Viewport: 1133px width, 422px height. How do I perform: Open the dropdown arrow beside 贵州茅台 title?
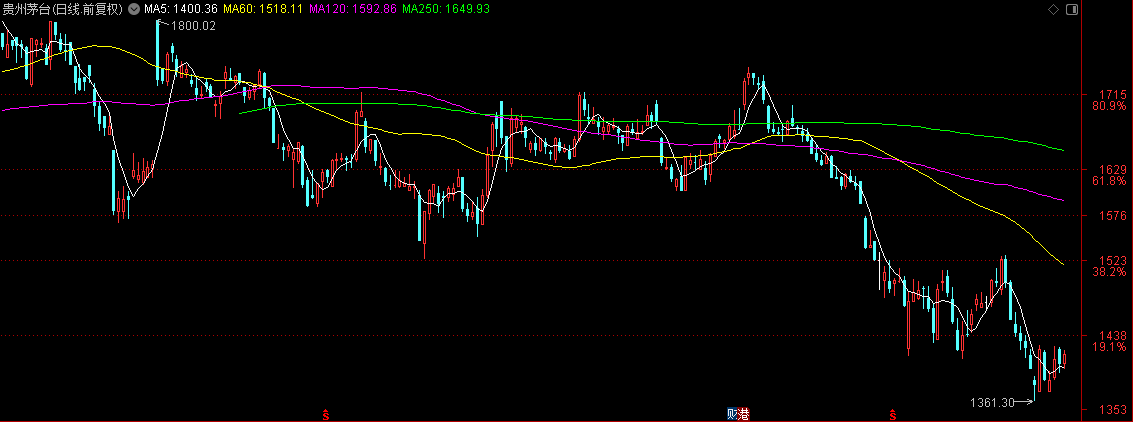point(134,9)
